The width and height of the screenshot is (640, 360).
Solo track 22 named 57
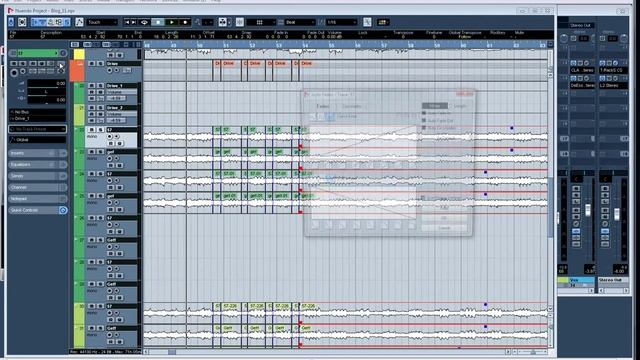[100, 130]
